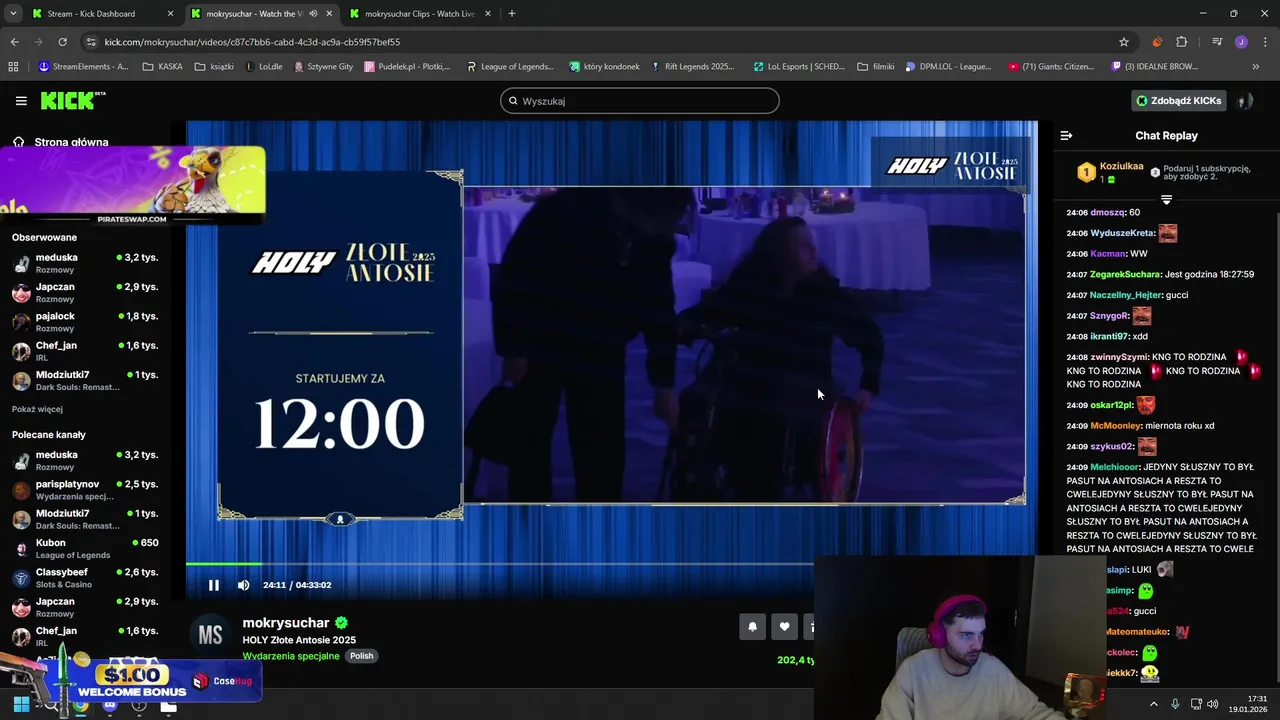The height and width of the screenshot is (720, 1280).
Task: Open the Pudelek.pl bookmark
Action: [408, 67]
